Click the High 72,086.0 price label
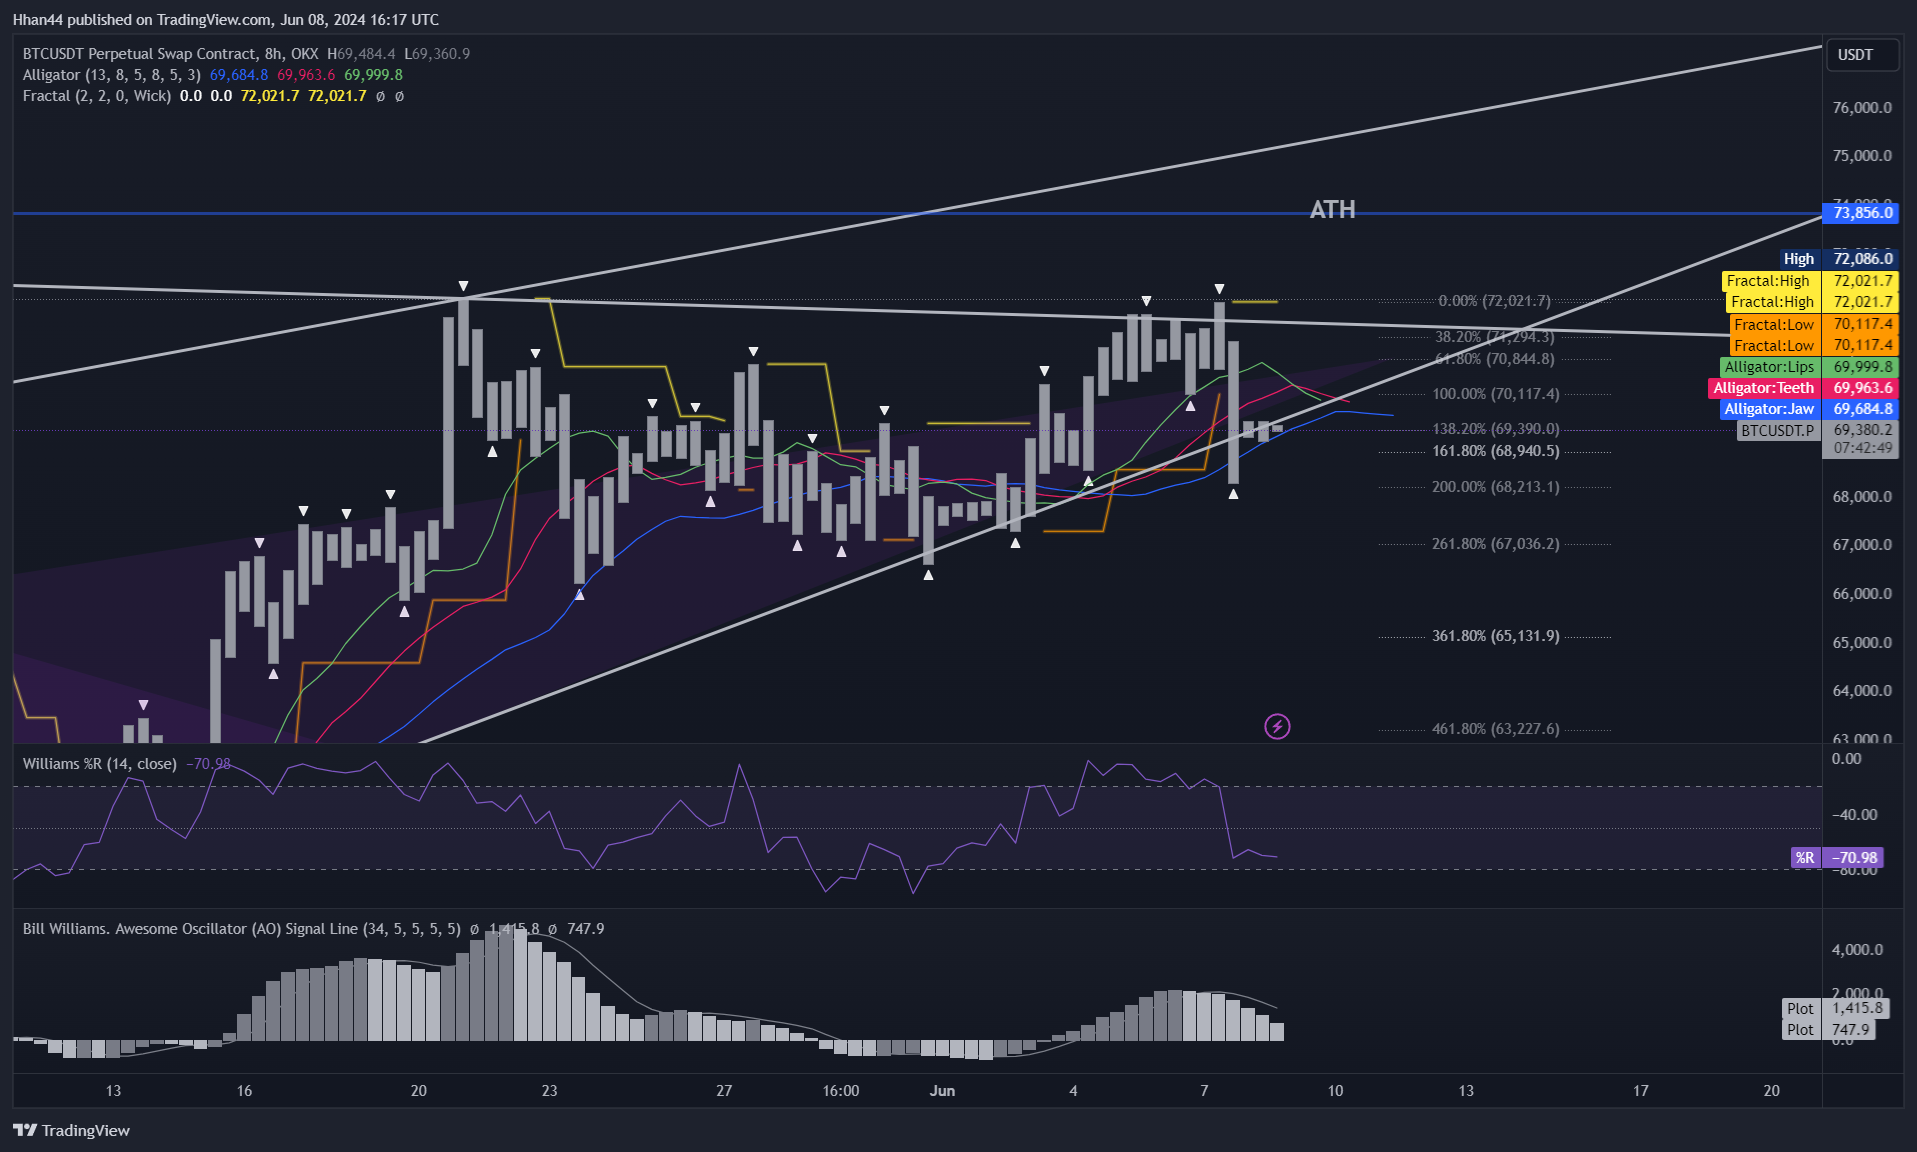 (x=1838, y=259)
